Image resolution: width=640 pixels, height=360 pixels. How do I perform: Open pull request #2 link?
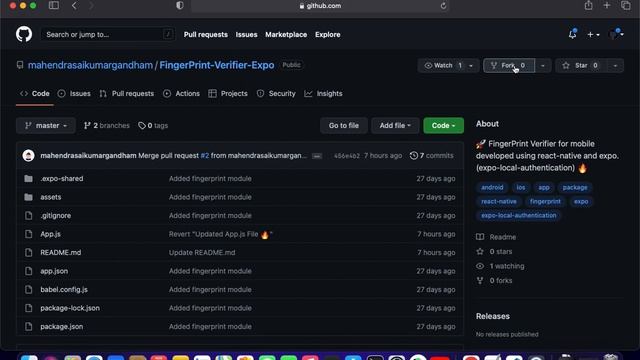(x=205, y=156)
